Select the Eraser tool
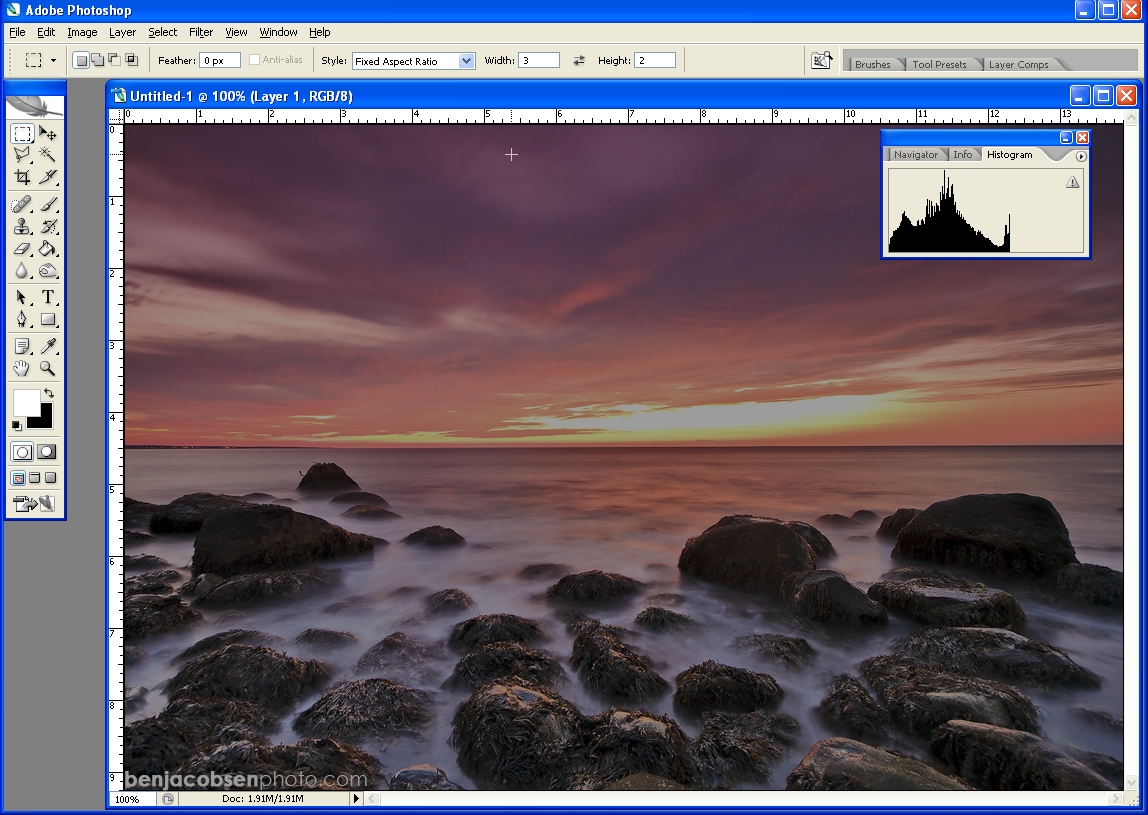The image size is (1148, 815). click(22, 249)
